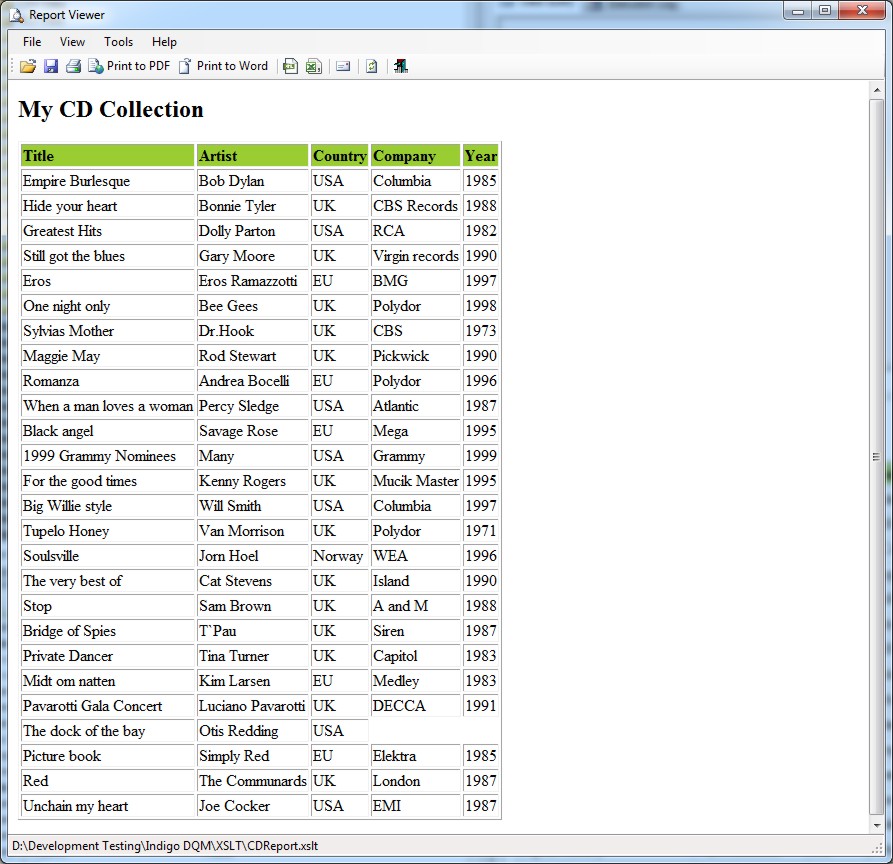Screen dimensions: 893x864
Task: Click the Open folder icon in toolbar
Action: pos(27,66)
